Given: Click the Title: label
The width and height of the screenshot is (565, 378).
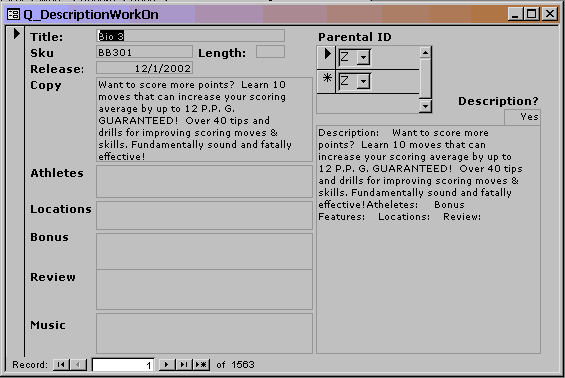Looking at the screenshot, I should 46,37.
